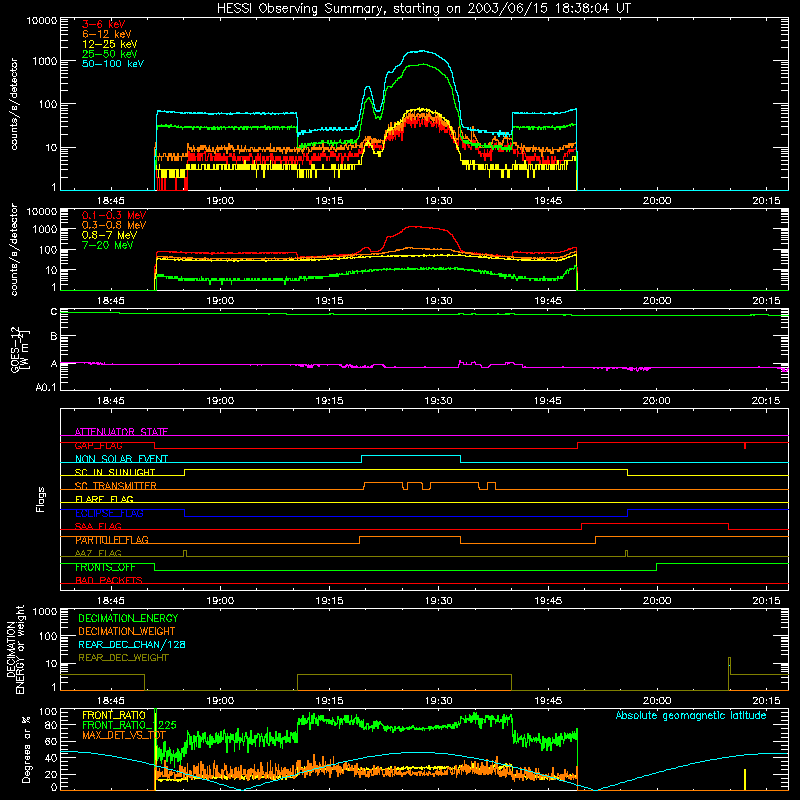Click the A0.1 tick on GOES panel
Screen dimensions: 800x800
pyautogui.click(x=46, y=387)
